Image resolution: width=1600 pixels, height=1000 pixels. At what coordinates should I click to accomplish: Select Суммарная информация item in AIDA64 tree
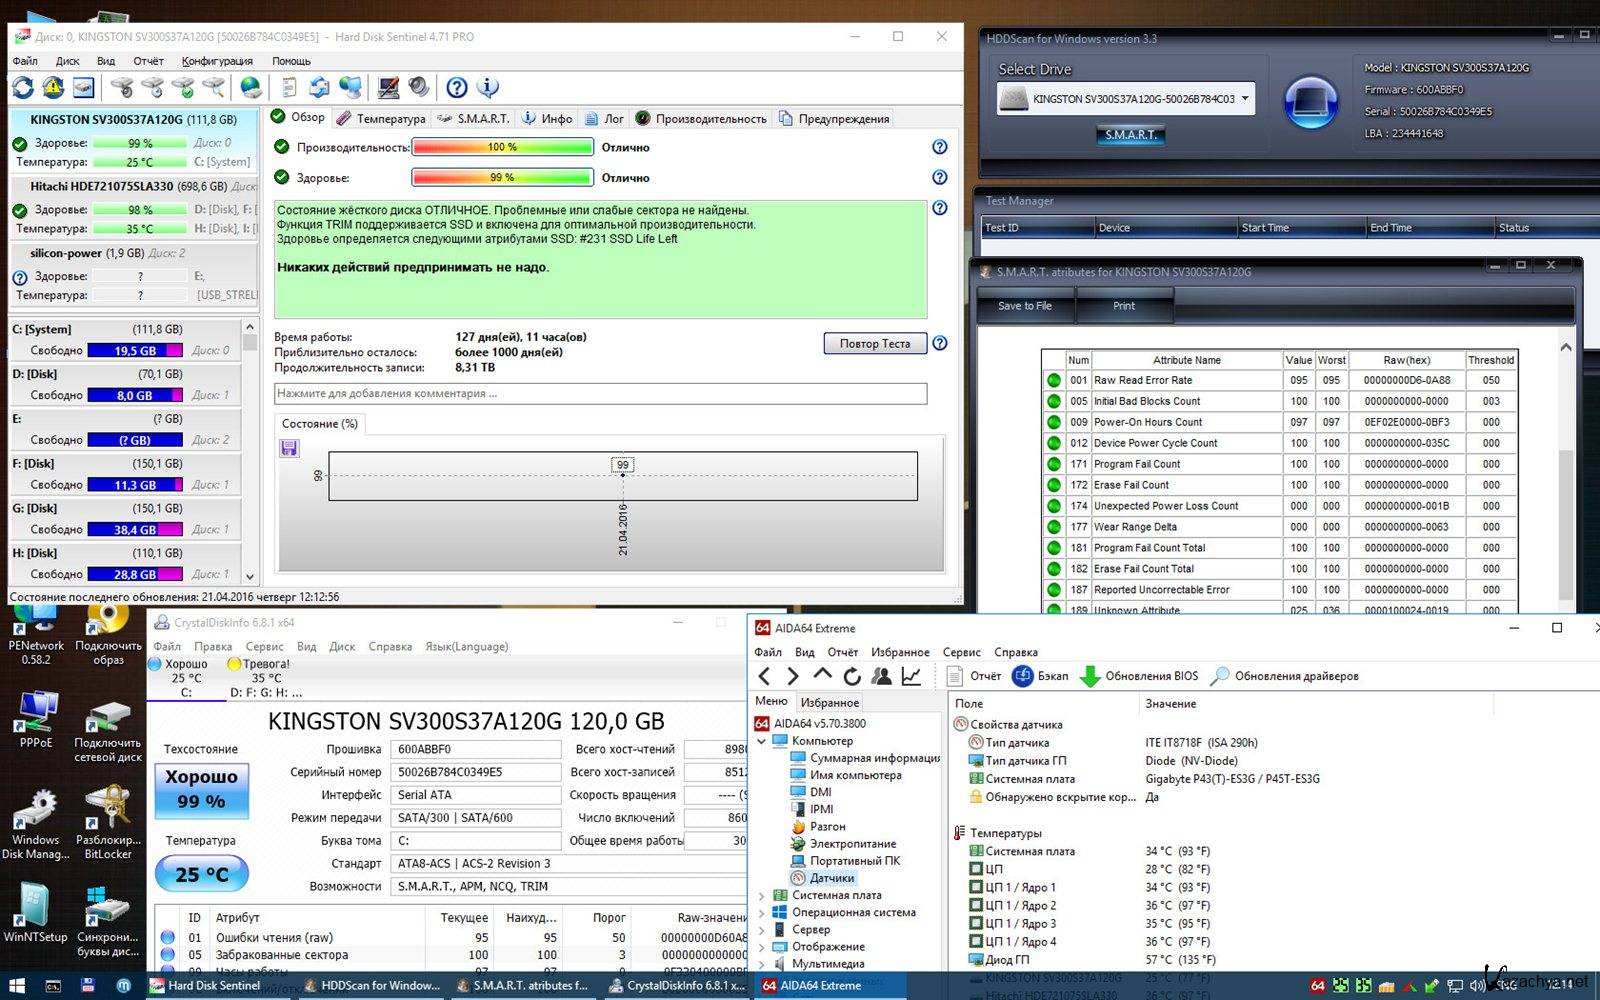tap(864, 758)
